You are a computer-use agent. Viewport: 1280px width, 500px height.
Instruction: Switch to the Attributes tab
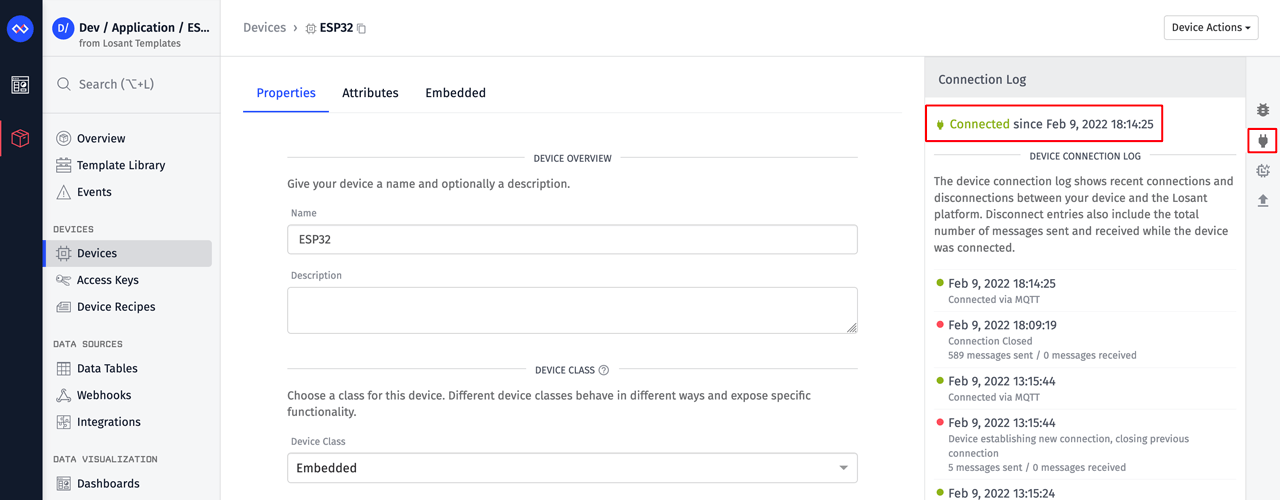click(x=370, y=93)
